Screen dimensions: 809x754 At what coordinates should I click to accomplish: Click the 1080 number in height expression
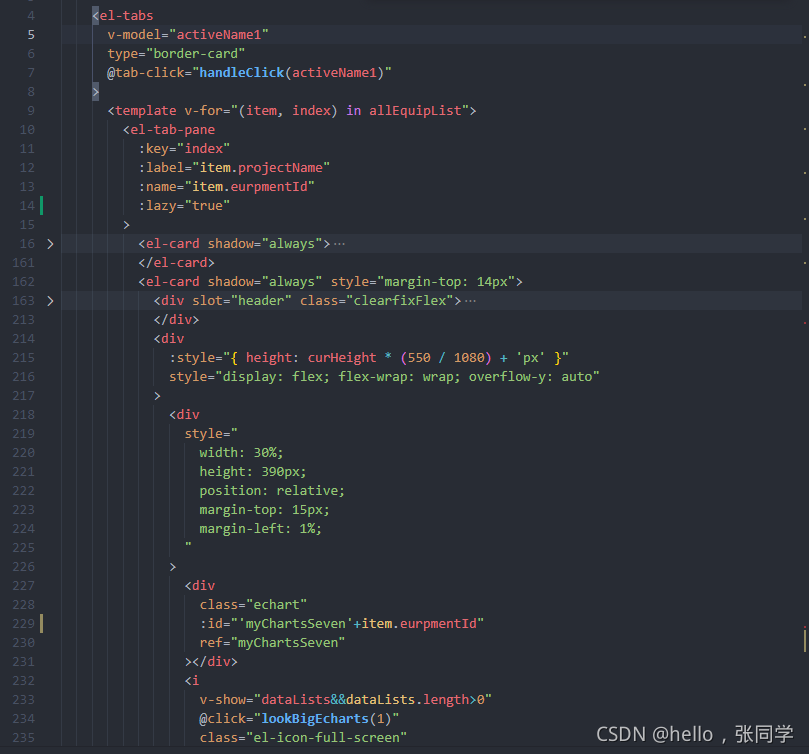tap(469, 358)
